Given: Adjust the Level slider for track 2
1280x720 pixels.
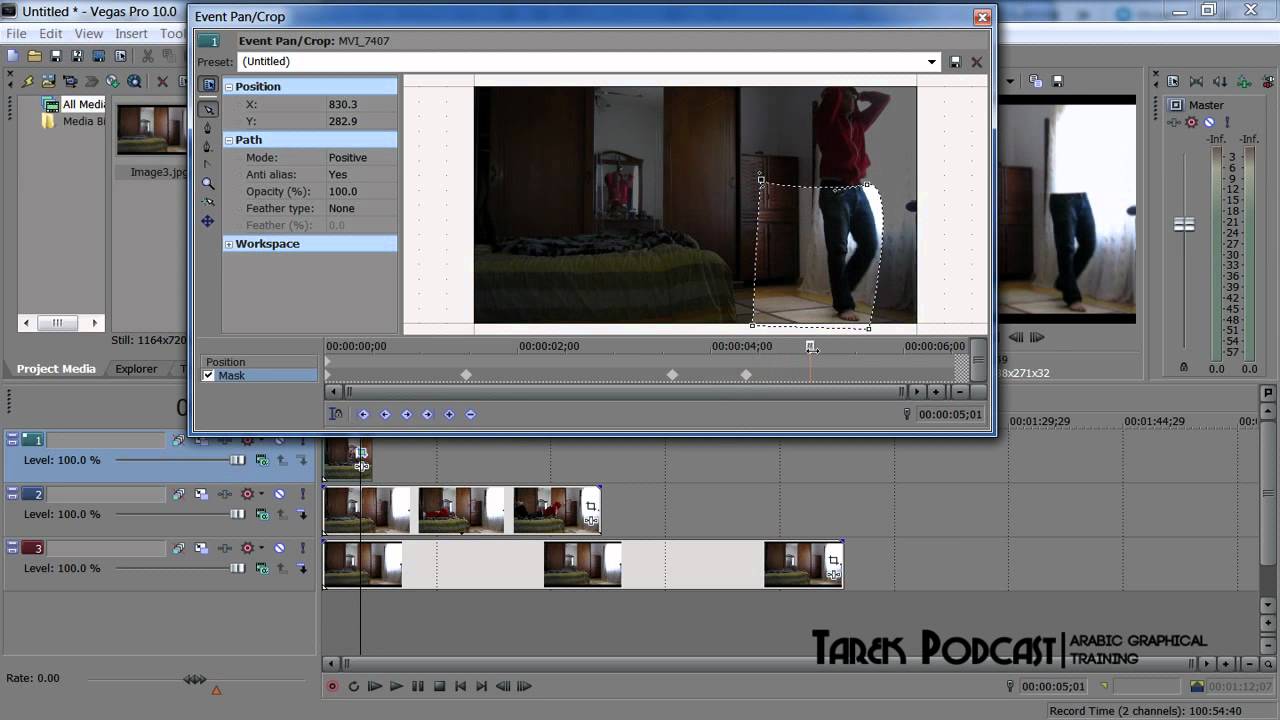Looking at the screenshot, I should pos(237,514).
